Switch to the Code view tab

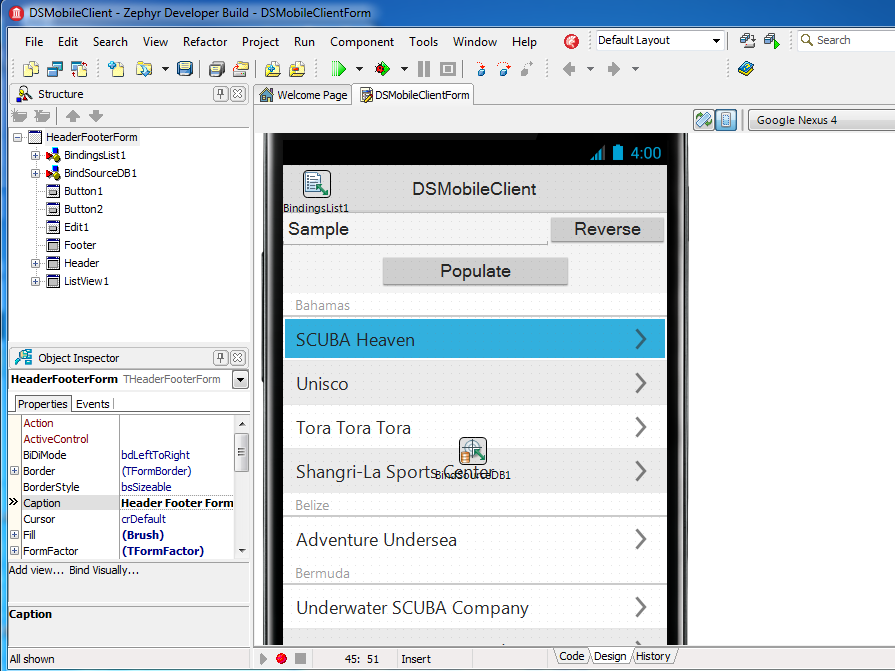(571, 656)
